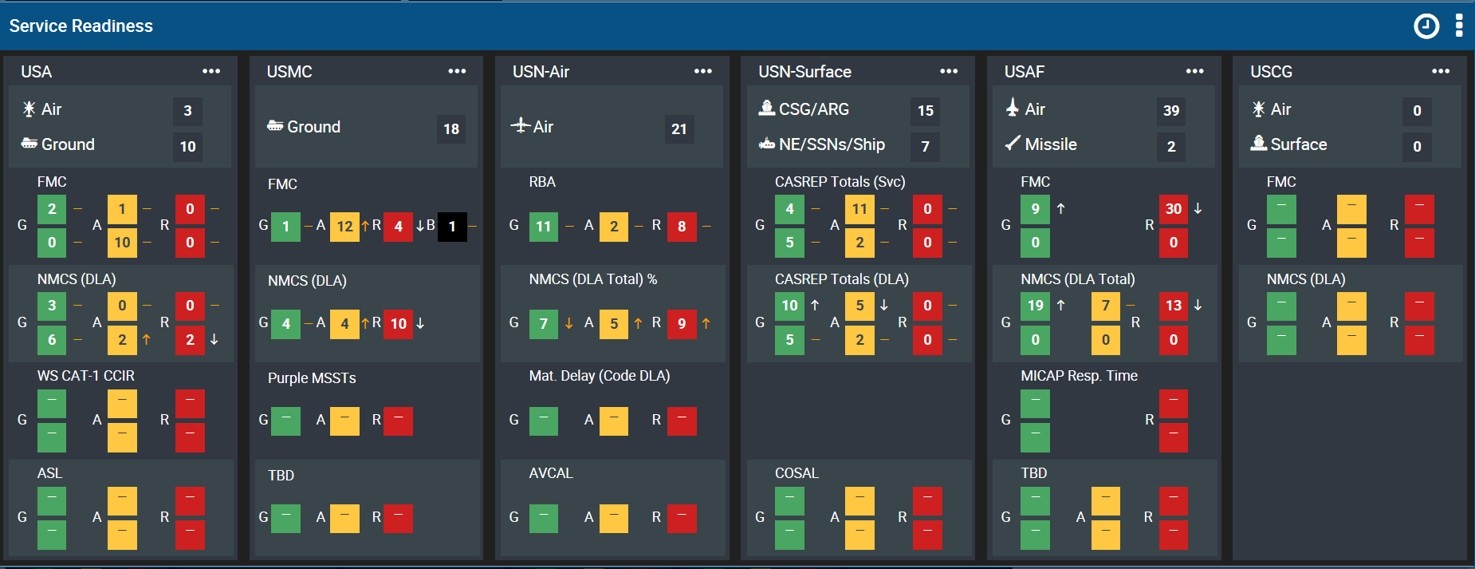Select USA FMC amber tile 10
This screenshot has width=1475, height=569.
[122, 243]
